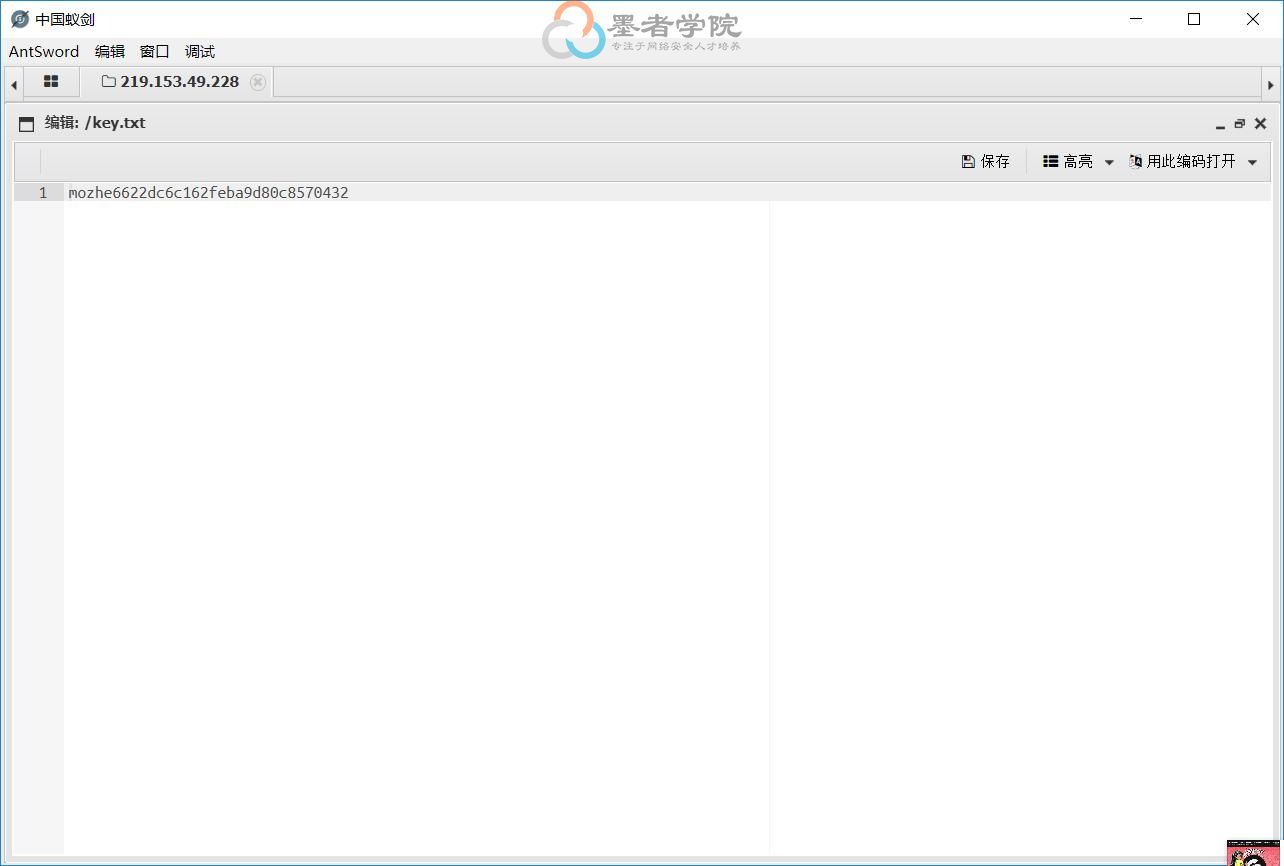Maximize the /key.txt editor panel

(1240, 124)
